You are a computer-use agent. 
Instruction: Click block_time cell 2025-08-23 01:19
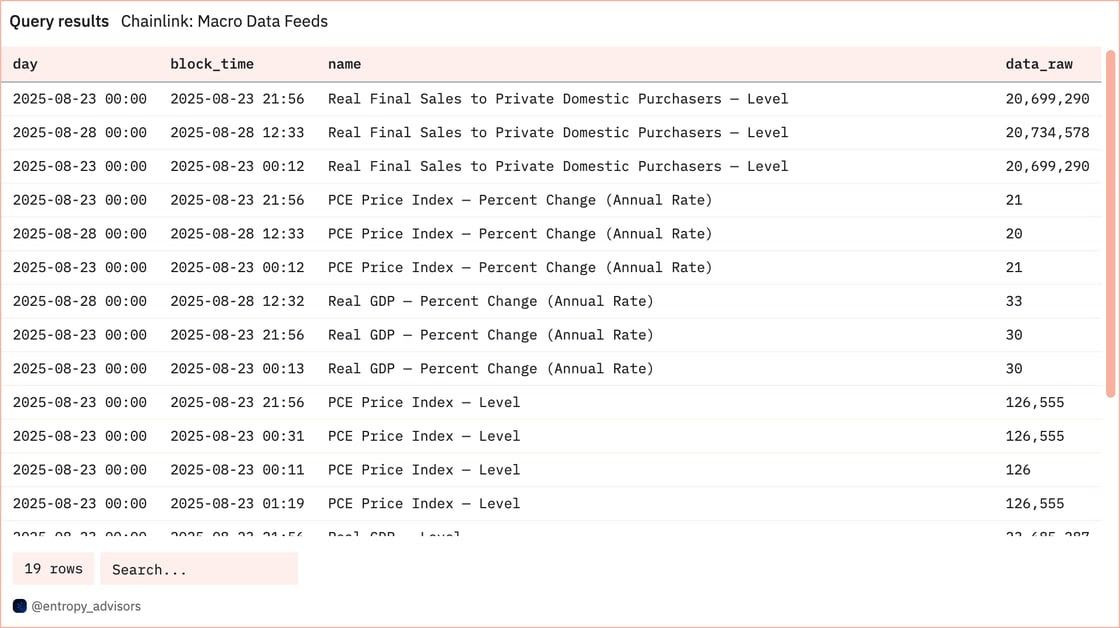(x=237, y=503)
